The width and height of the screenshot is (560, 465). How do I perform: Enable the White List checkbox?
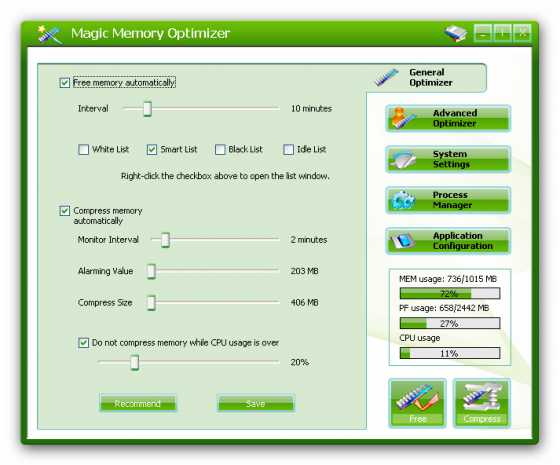point(84,149)
